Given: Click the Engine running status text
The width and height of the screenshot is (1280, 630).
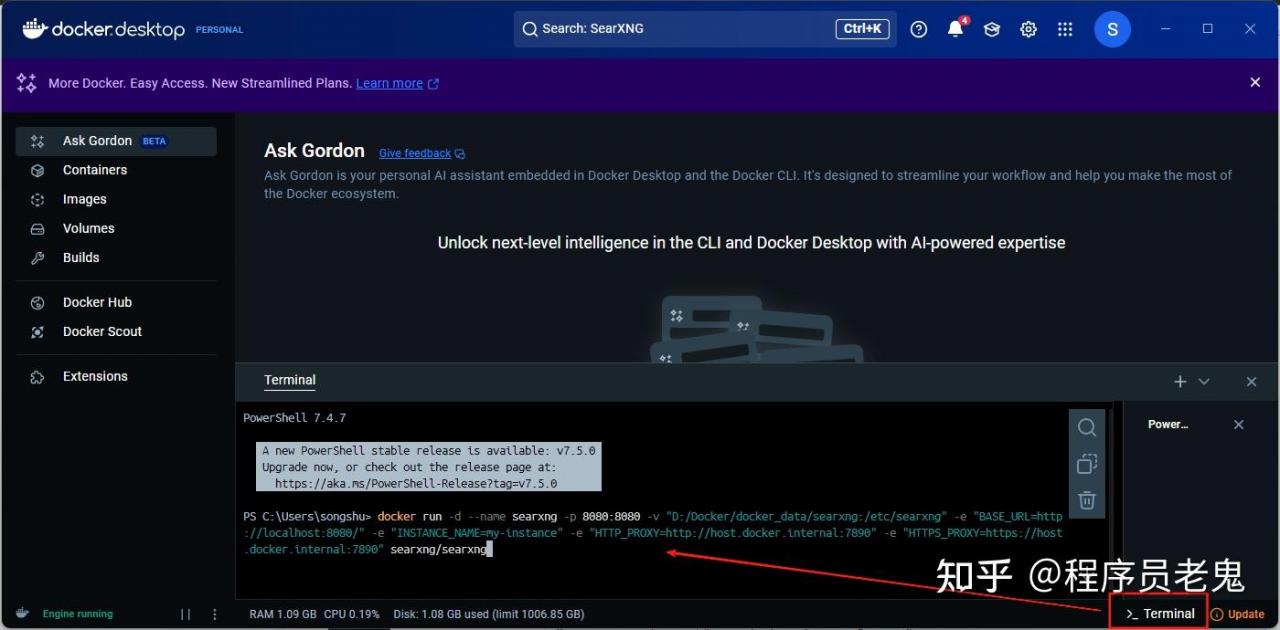Looking at the screenshot, I should click(78, 614).
